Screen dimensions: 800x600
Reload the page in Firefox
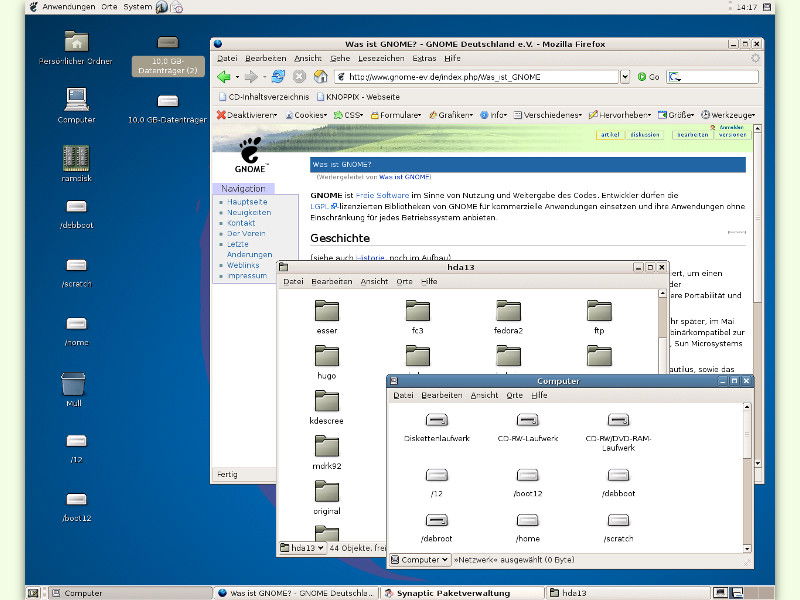(278, 77)
